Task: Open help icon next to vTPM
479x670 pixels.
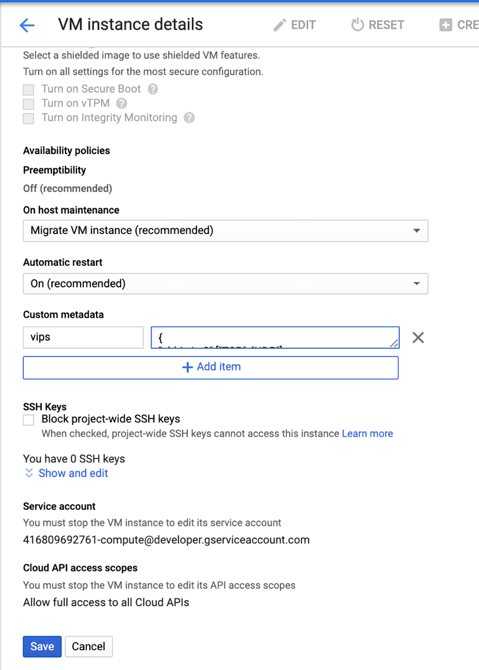Action: coord(121,103)
